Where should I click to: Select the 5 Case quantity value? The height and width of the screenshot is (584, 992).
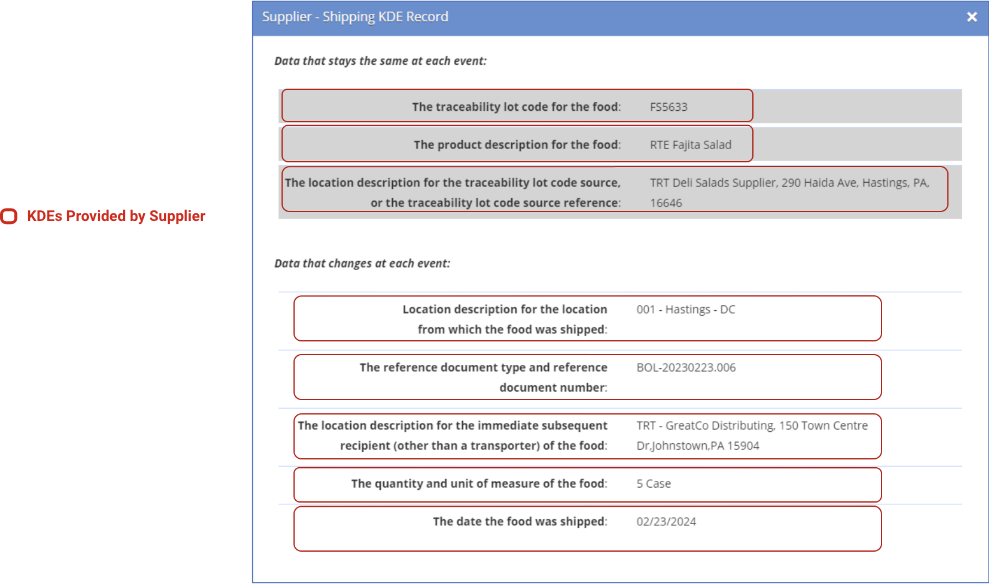(653, 484)
